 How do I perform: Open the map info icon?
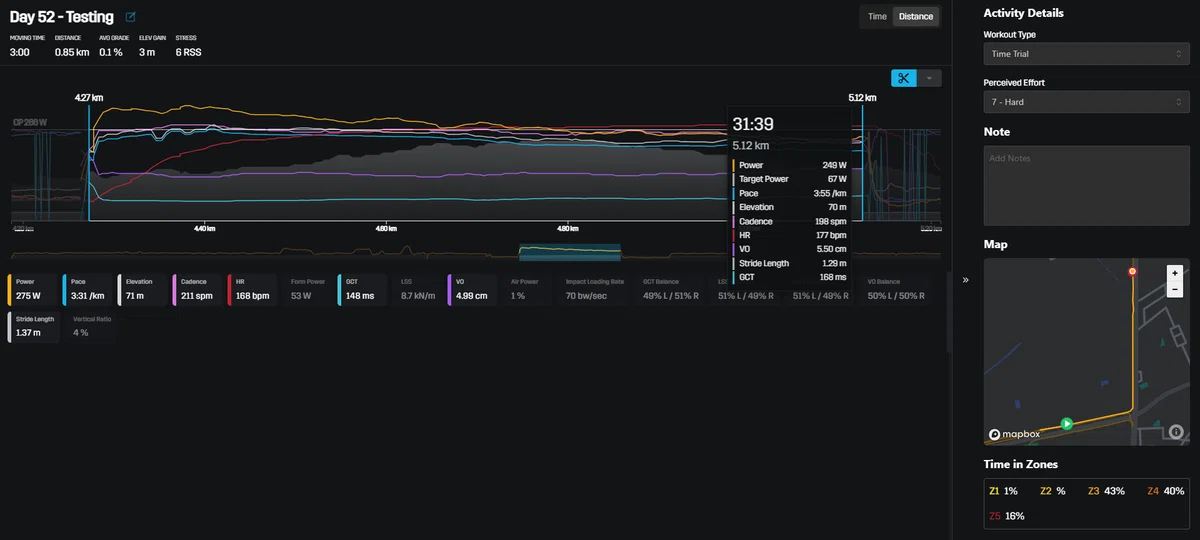(1176, 432)
